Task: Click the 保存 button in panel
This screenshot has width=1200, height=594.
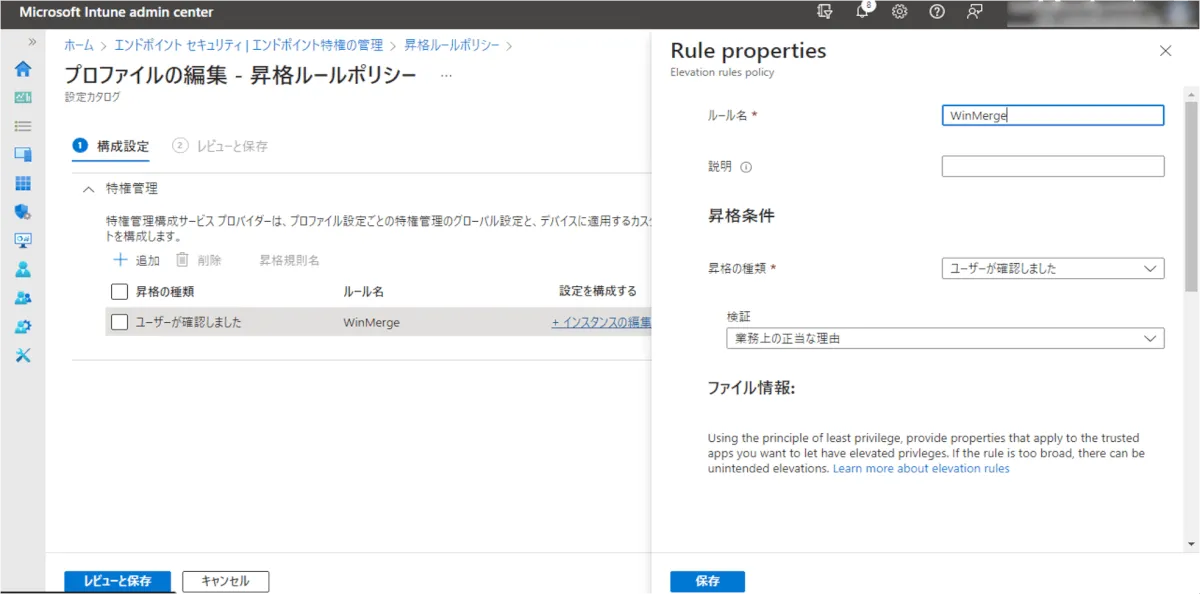Action: pyautogui.click(x=707, y=581)
